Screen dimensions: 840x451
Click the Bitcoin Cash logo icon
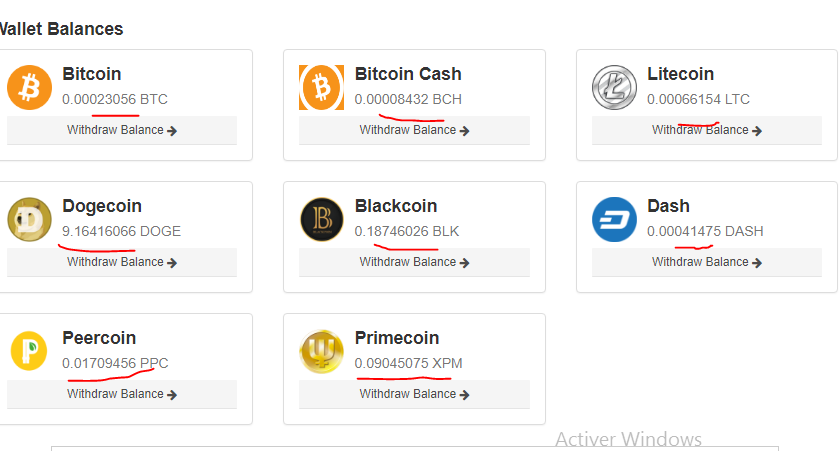pyautogui.click(x=321, y=87)
